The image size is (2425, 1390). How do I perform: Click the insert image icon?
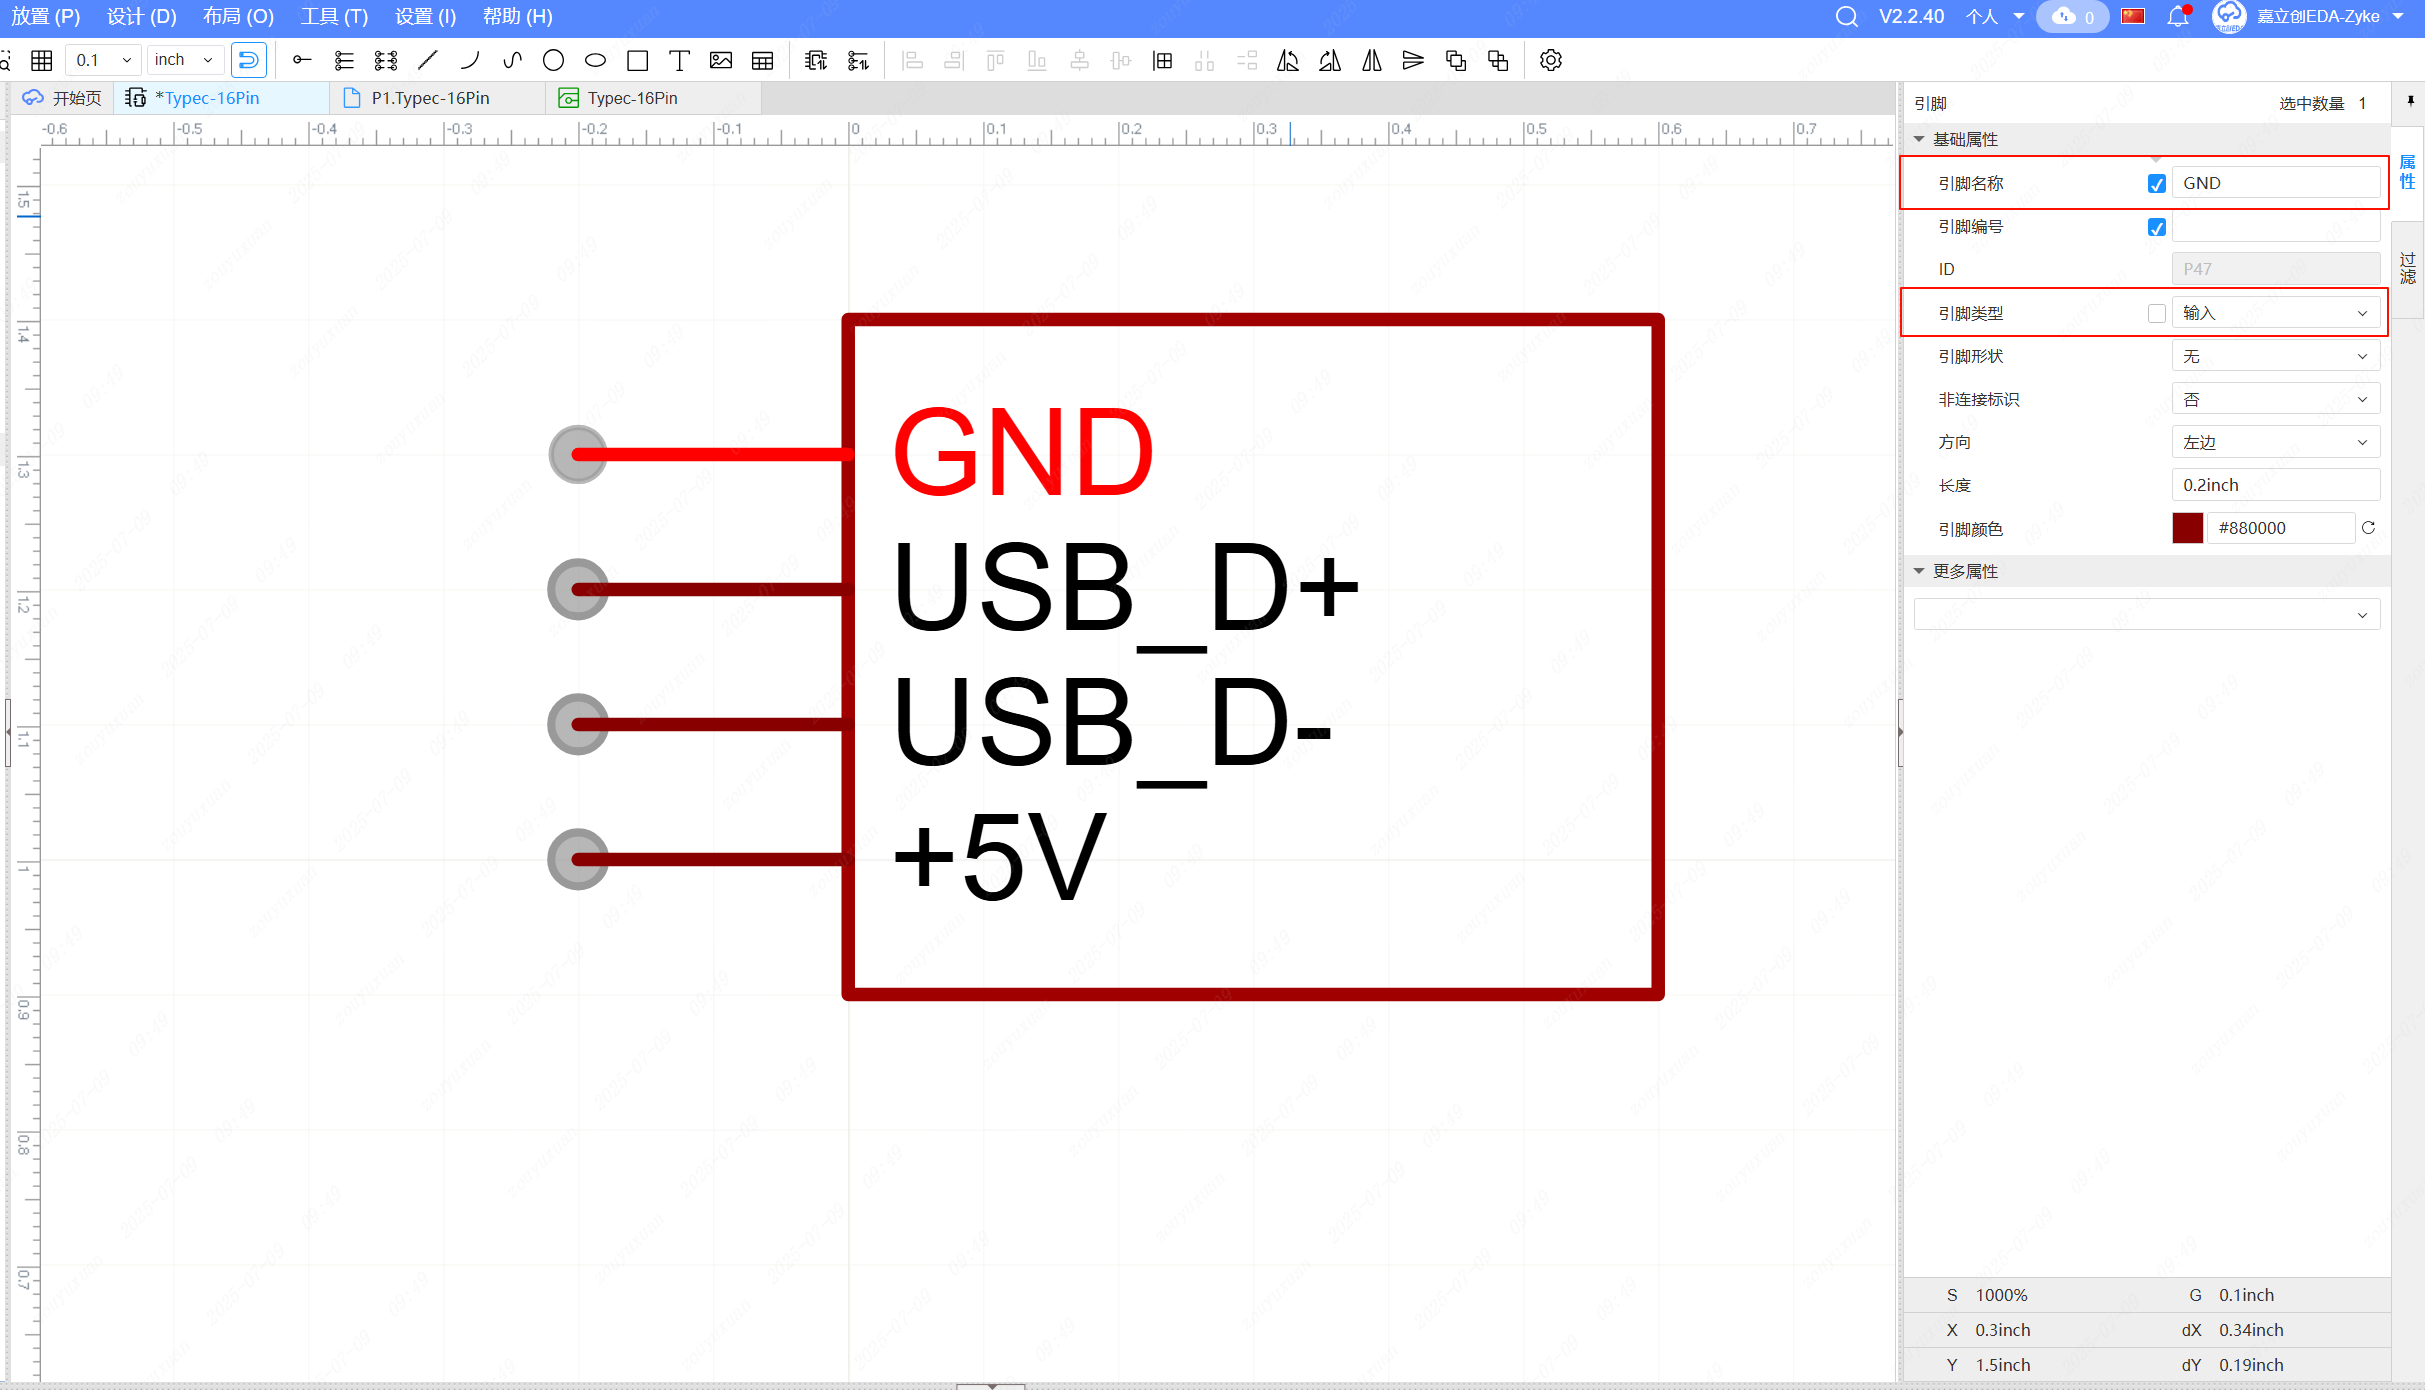(x=721, y=61)
